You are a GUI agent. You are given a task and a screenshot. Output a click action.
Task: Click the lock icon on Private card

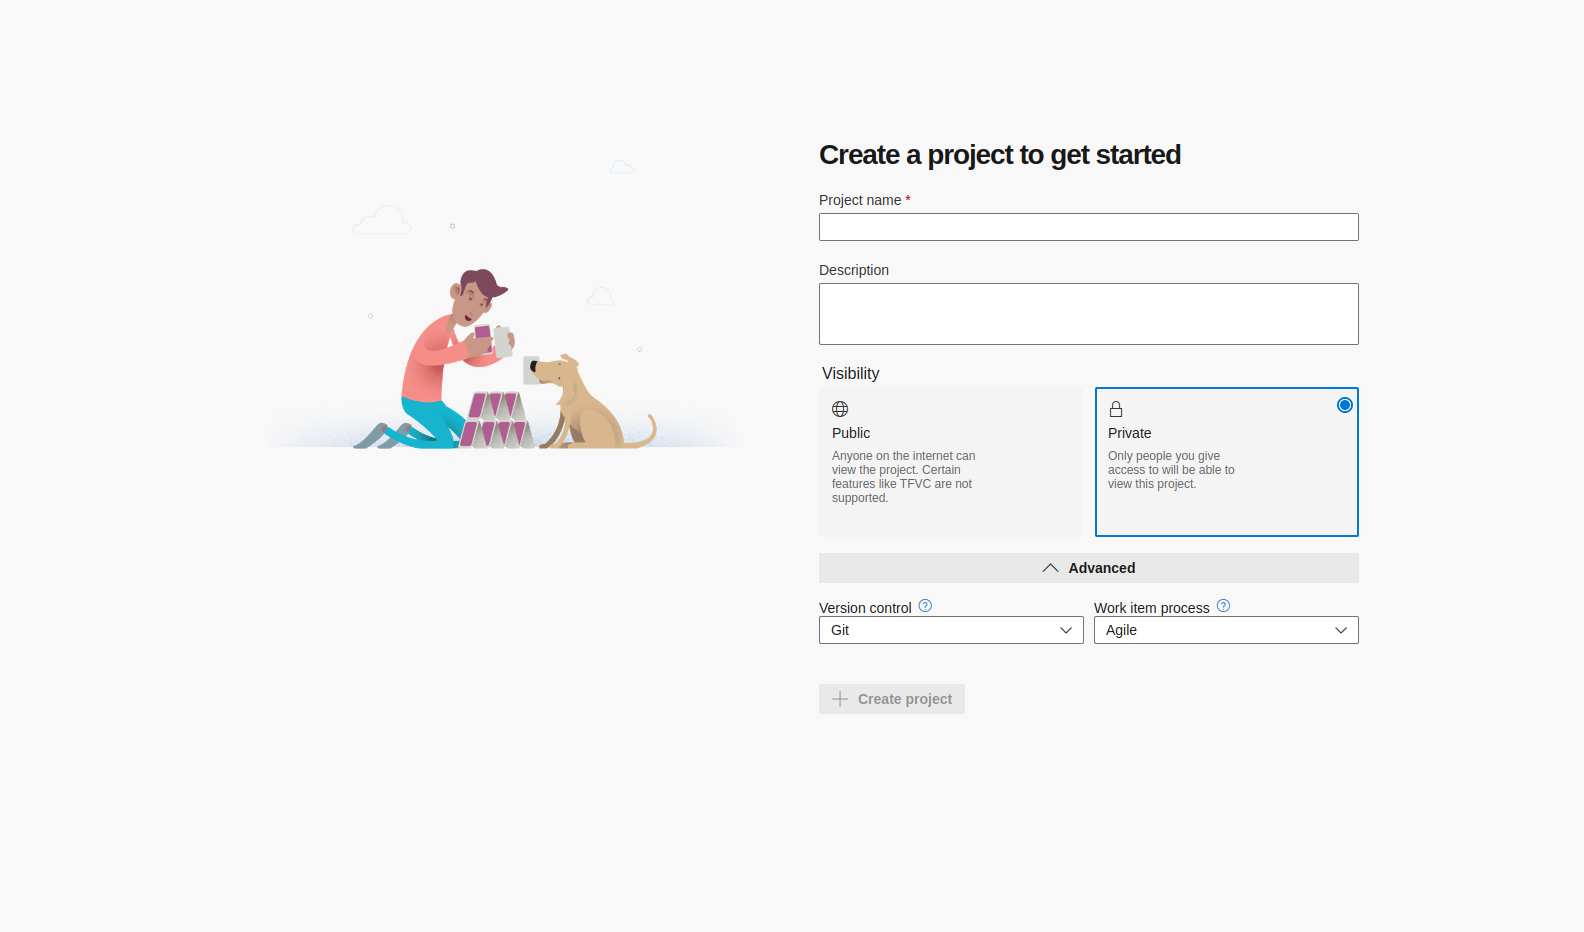coord(1116,409)
